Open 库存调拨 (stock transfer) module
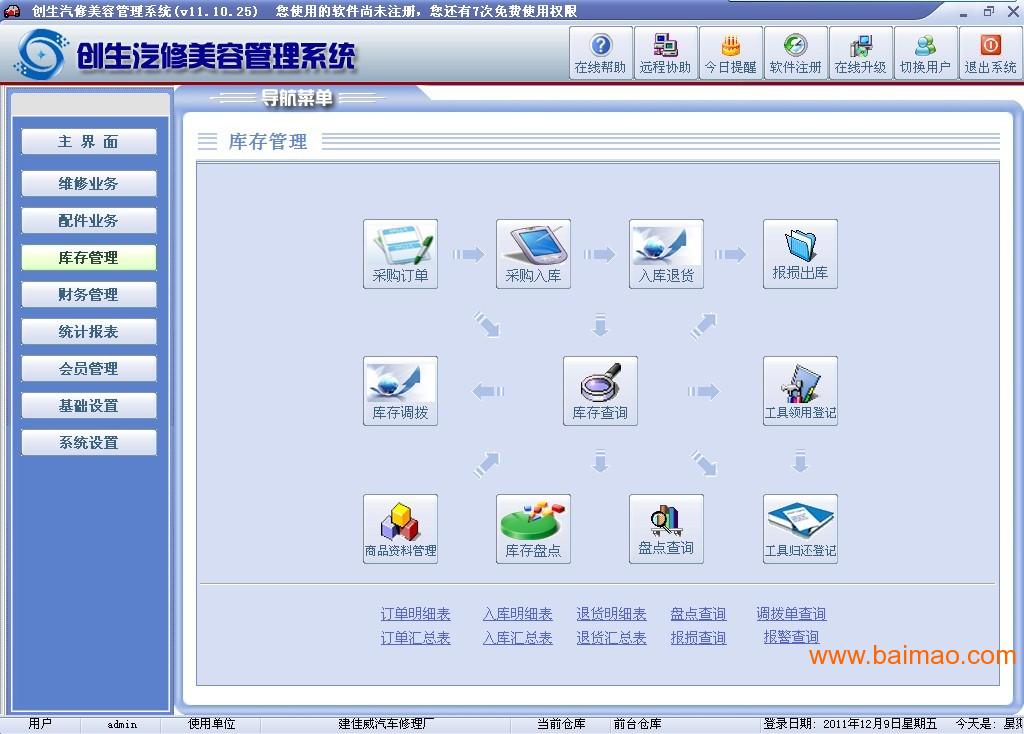Screen dimensions: 1024x734 pyautogui.click(x=400, y=391)
